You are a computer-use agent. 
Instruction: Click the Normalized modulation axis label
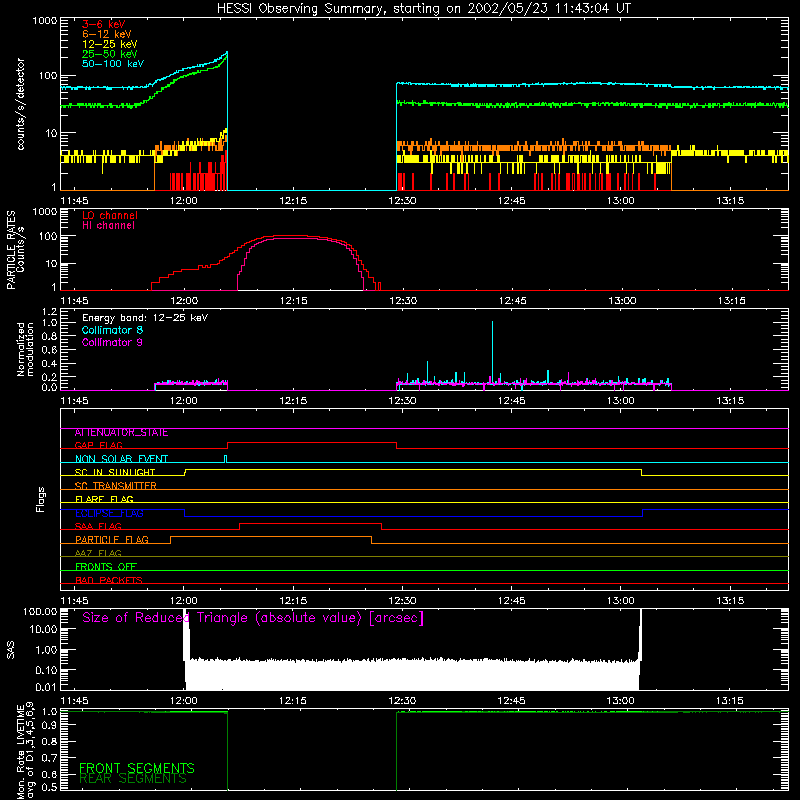[25, 349]
